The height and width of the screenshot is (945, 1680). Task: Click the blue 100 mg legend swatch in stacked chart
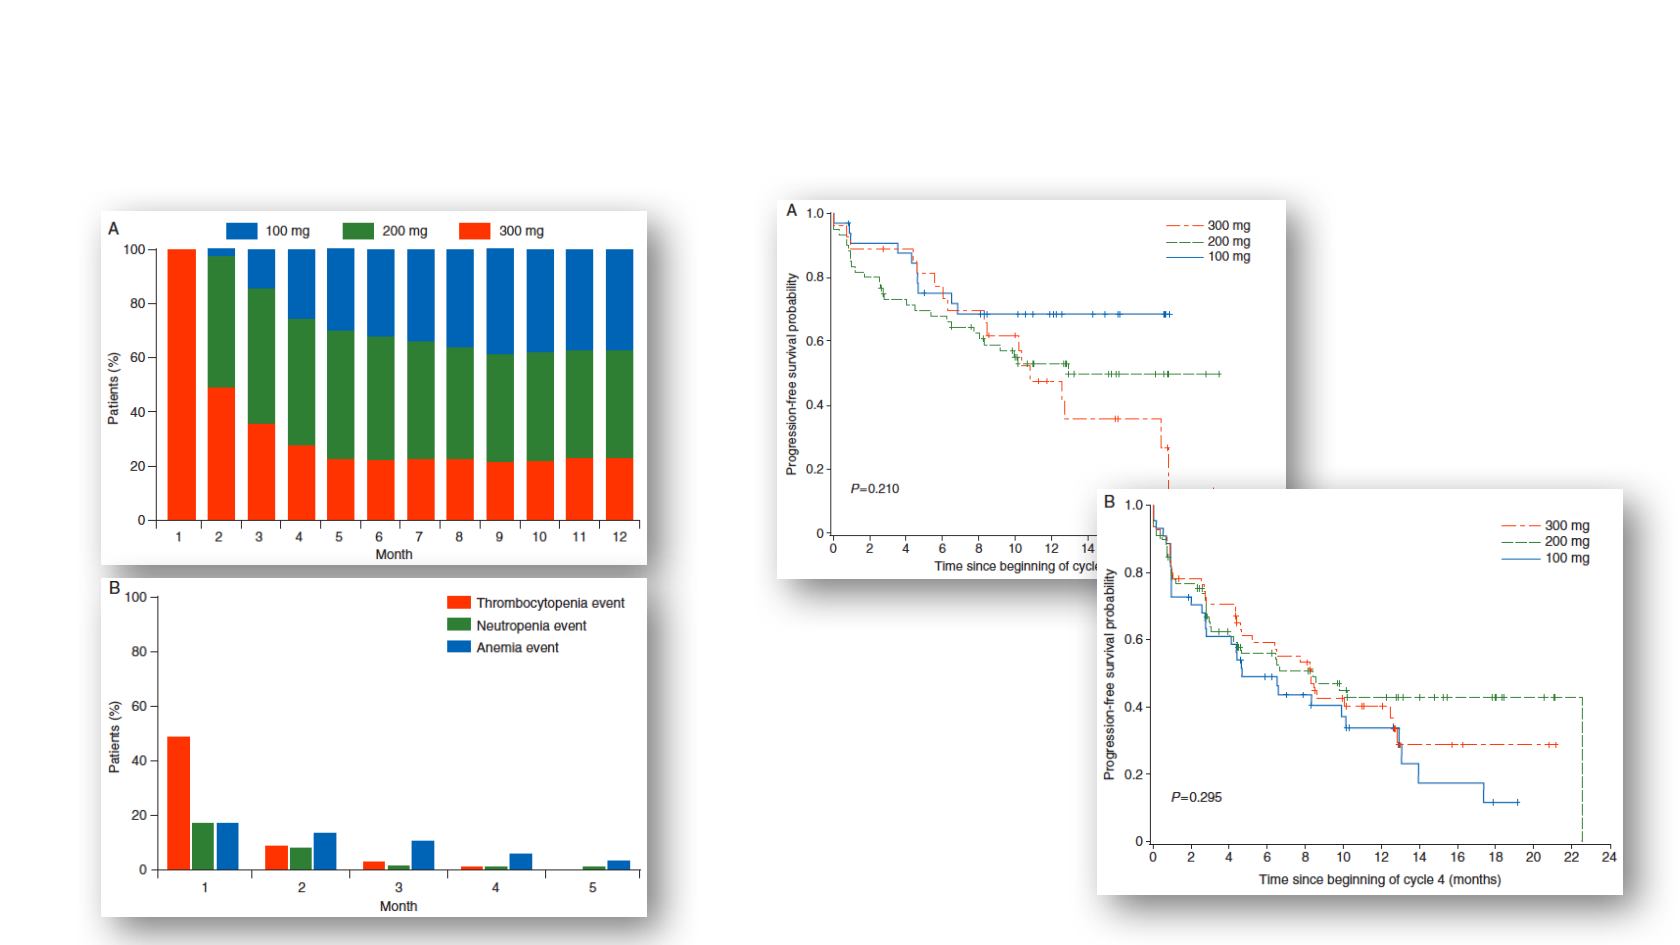click(x=242, y=231)
